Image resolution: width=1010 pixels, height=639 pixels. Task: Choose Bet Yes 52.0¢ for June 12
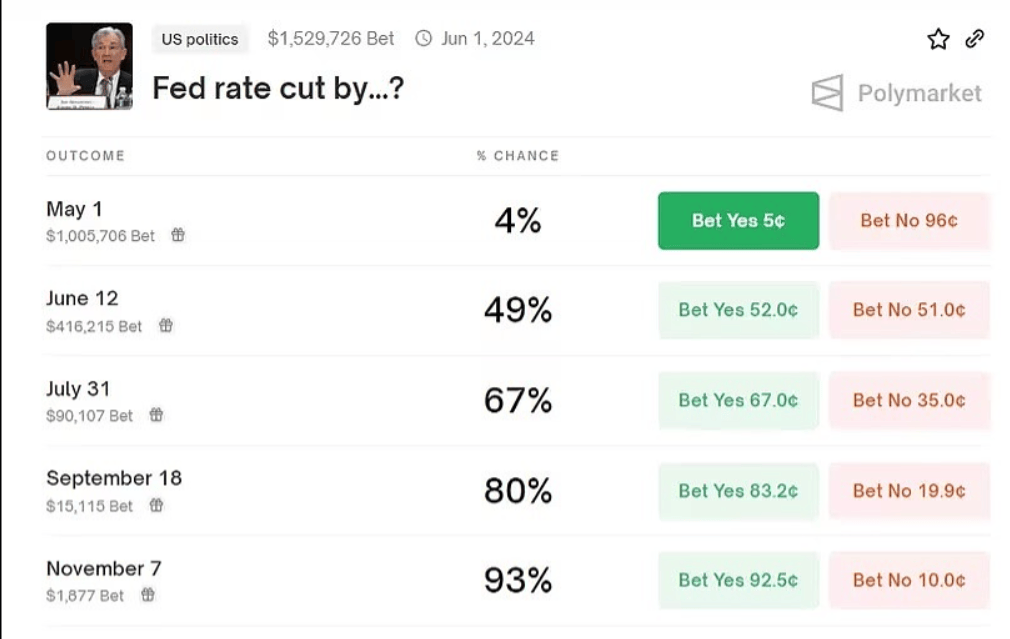point(738,310)
